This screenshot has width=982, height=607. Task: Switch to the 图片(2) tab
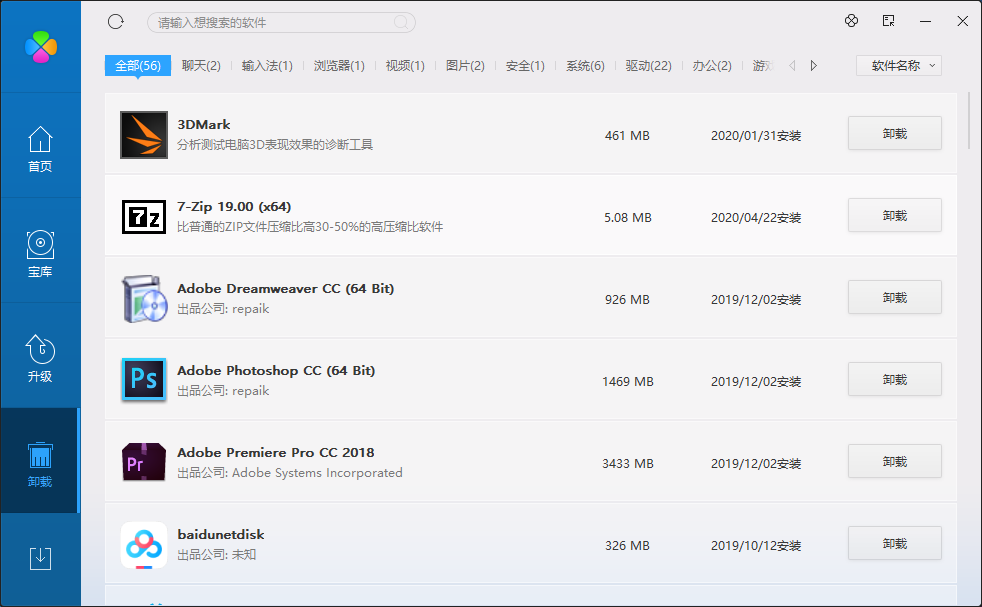pyautogui.click(x=465, y=66)
